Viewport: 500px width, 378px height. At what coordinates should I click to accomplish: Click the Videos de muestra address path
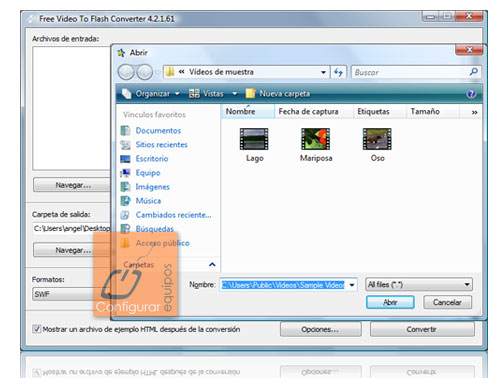pos(221,72)
